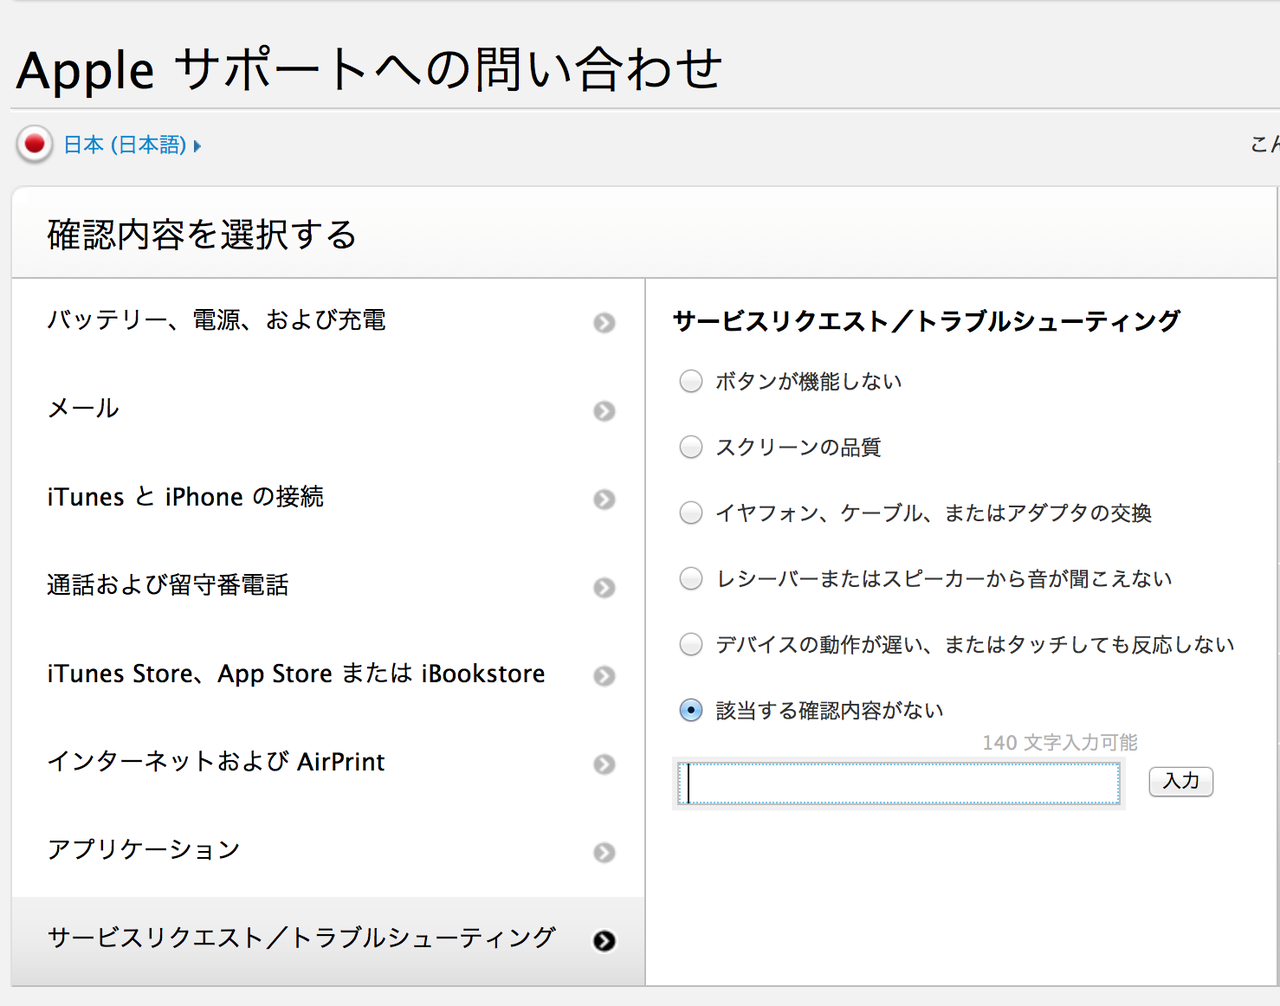1280x1006 pixels.
Task: Click arrow icon beside 通話および留守番電話
Action: [x=604, y=588]
